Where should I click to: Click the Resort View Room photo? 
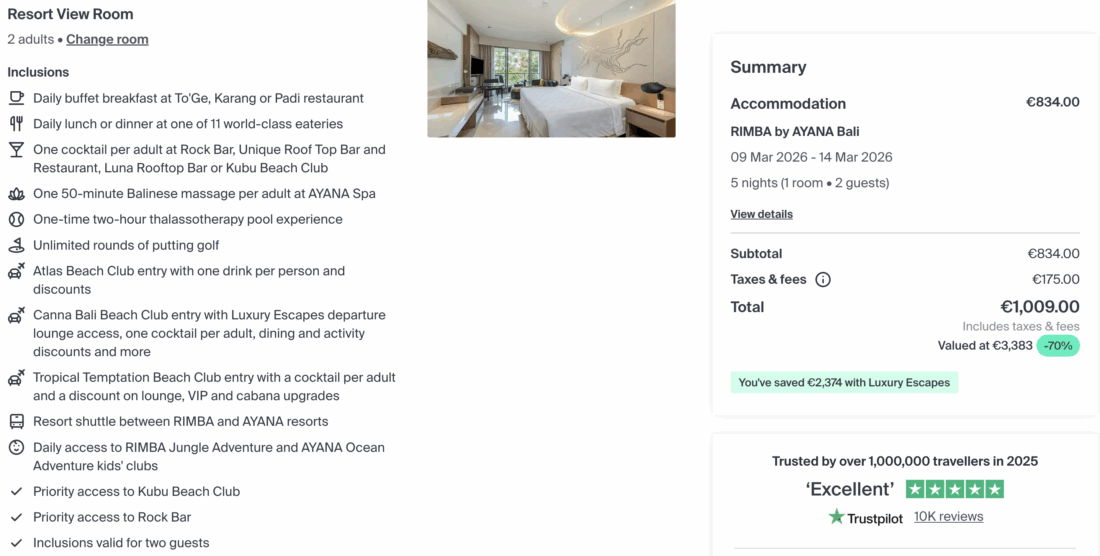coord(551,68)
